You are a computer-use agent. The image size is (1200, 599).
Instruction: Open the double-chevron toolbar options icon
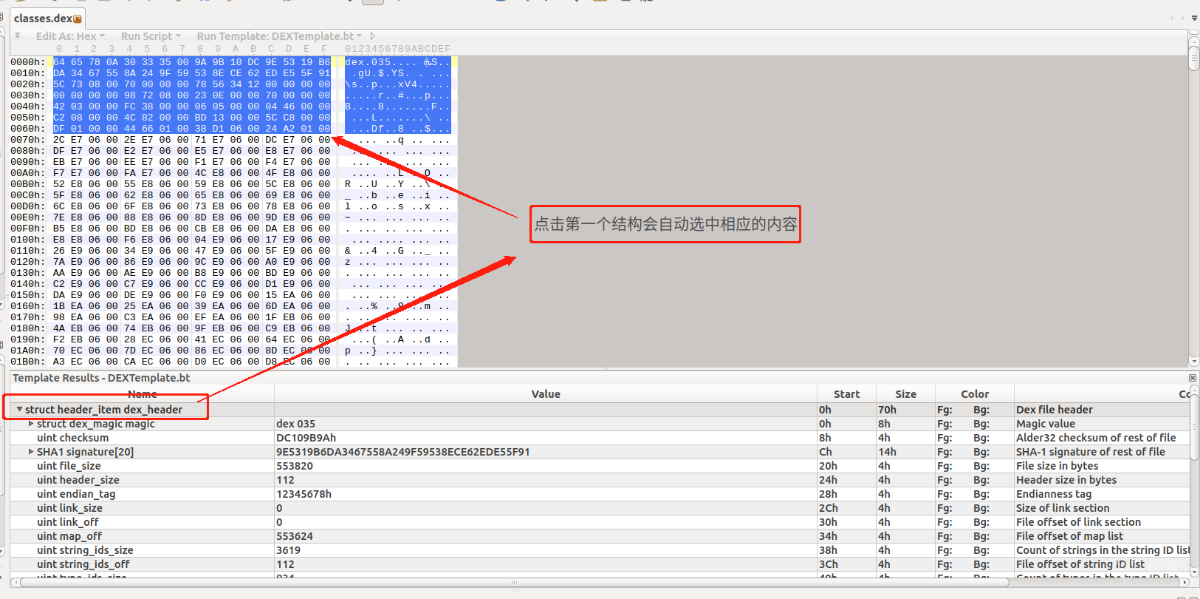17,36
